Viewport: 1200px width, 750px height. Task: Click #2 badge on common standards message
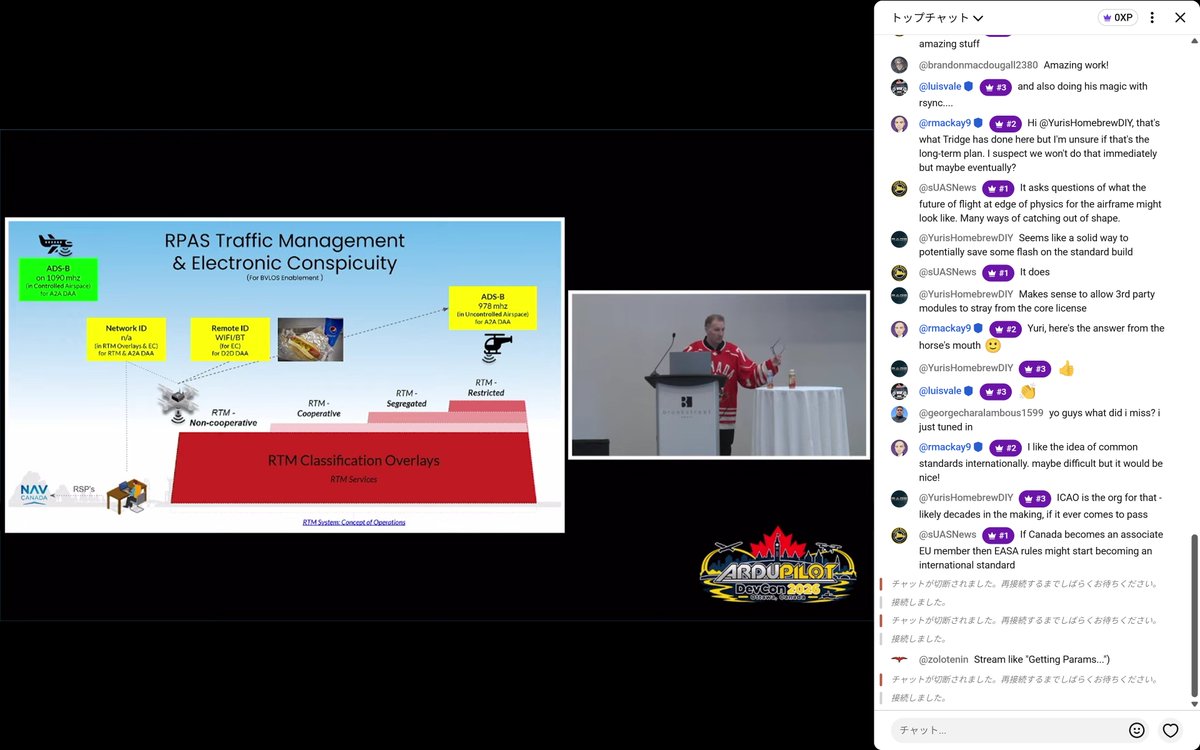[x=1005, y=448]
